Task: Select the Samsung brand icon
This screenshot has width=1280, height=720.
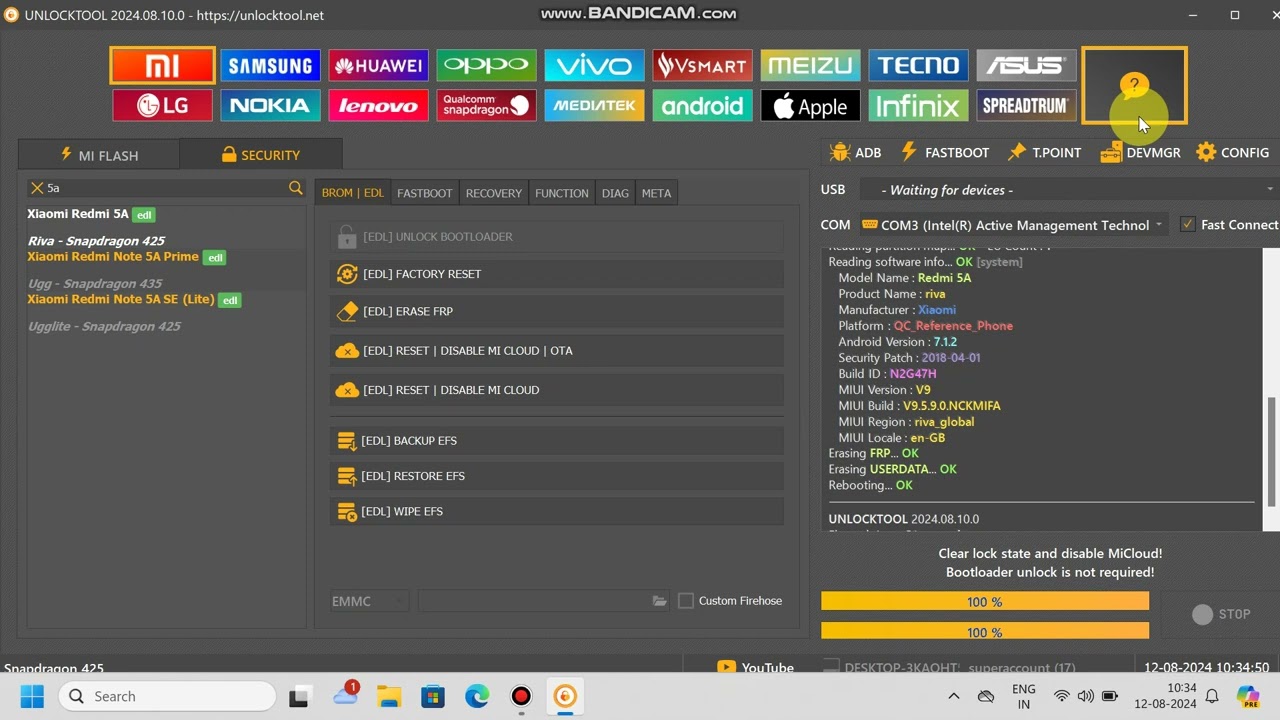Action: click(x=270, y=65)
